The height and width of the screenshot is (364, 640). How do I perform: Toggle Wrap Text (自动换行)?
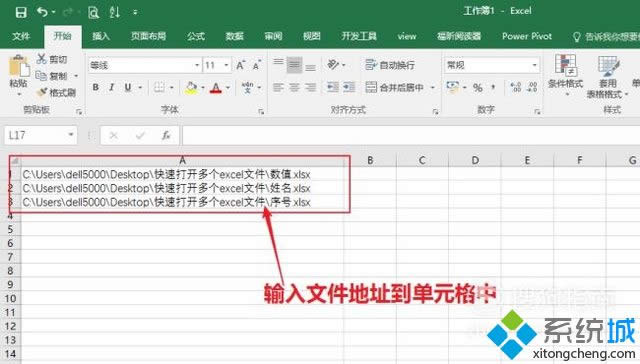390,65
